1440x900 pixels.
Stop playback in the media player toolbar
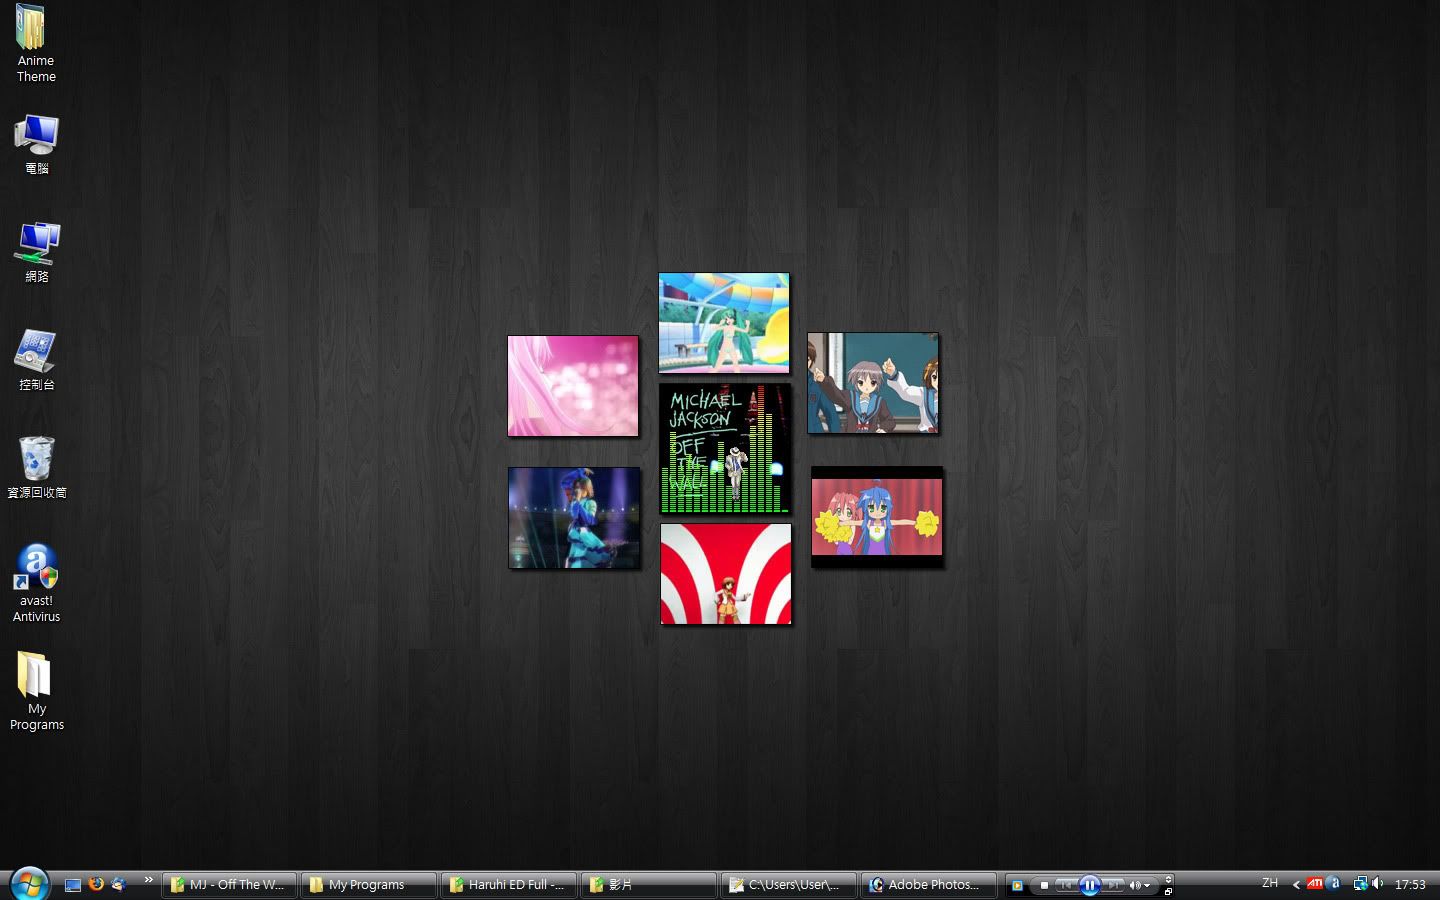point(1044,885)
